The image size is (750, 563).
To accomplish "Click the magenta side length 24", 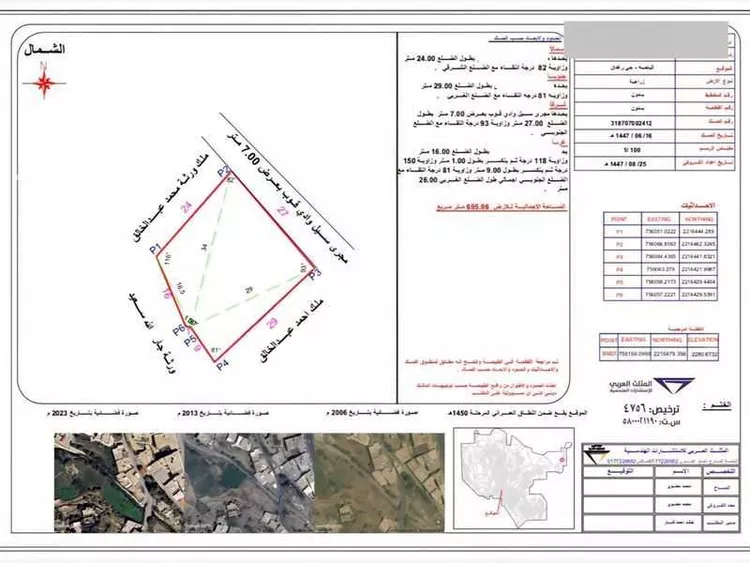I will (187, 207).
